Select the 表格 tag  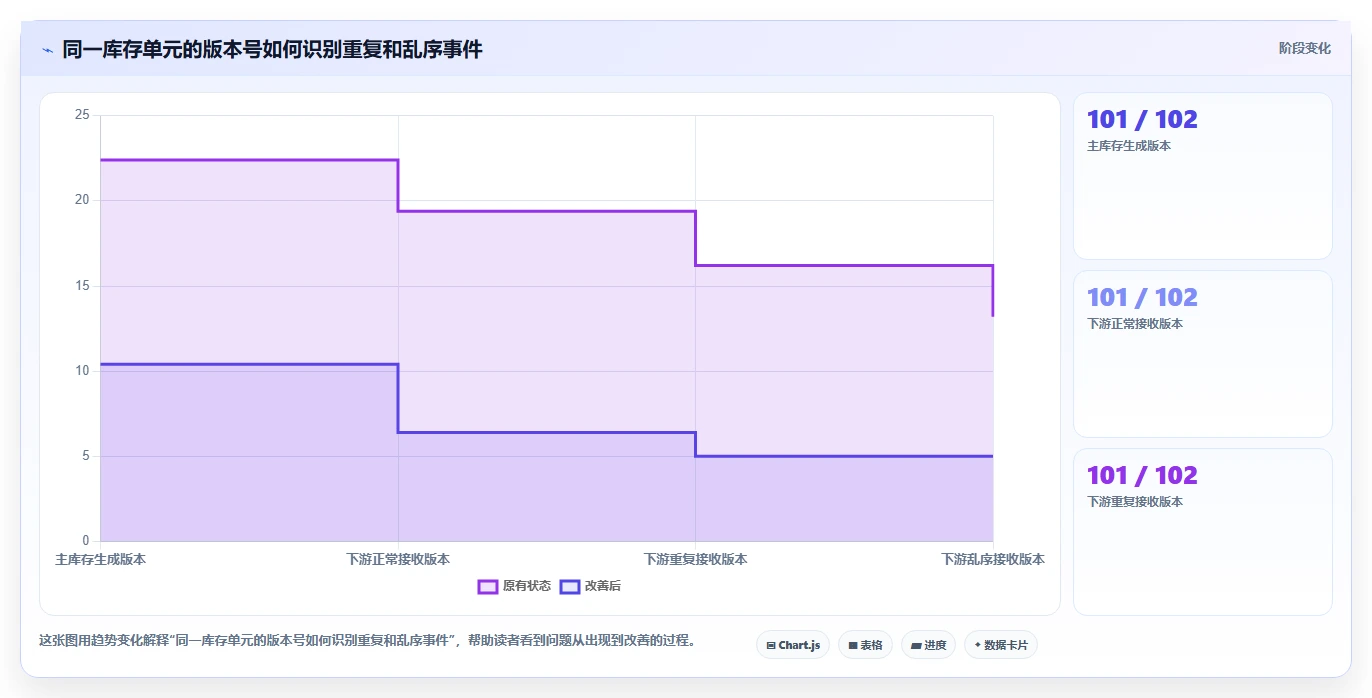865,645
